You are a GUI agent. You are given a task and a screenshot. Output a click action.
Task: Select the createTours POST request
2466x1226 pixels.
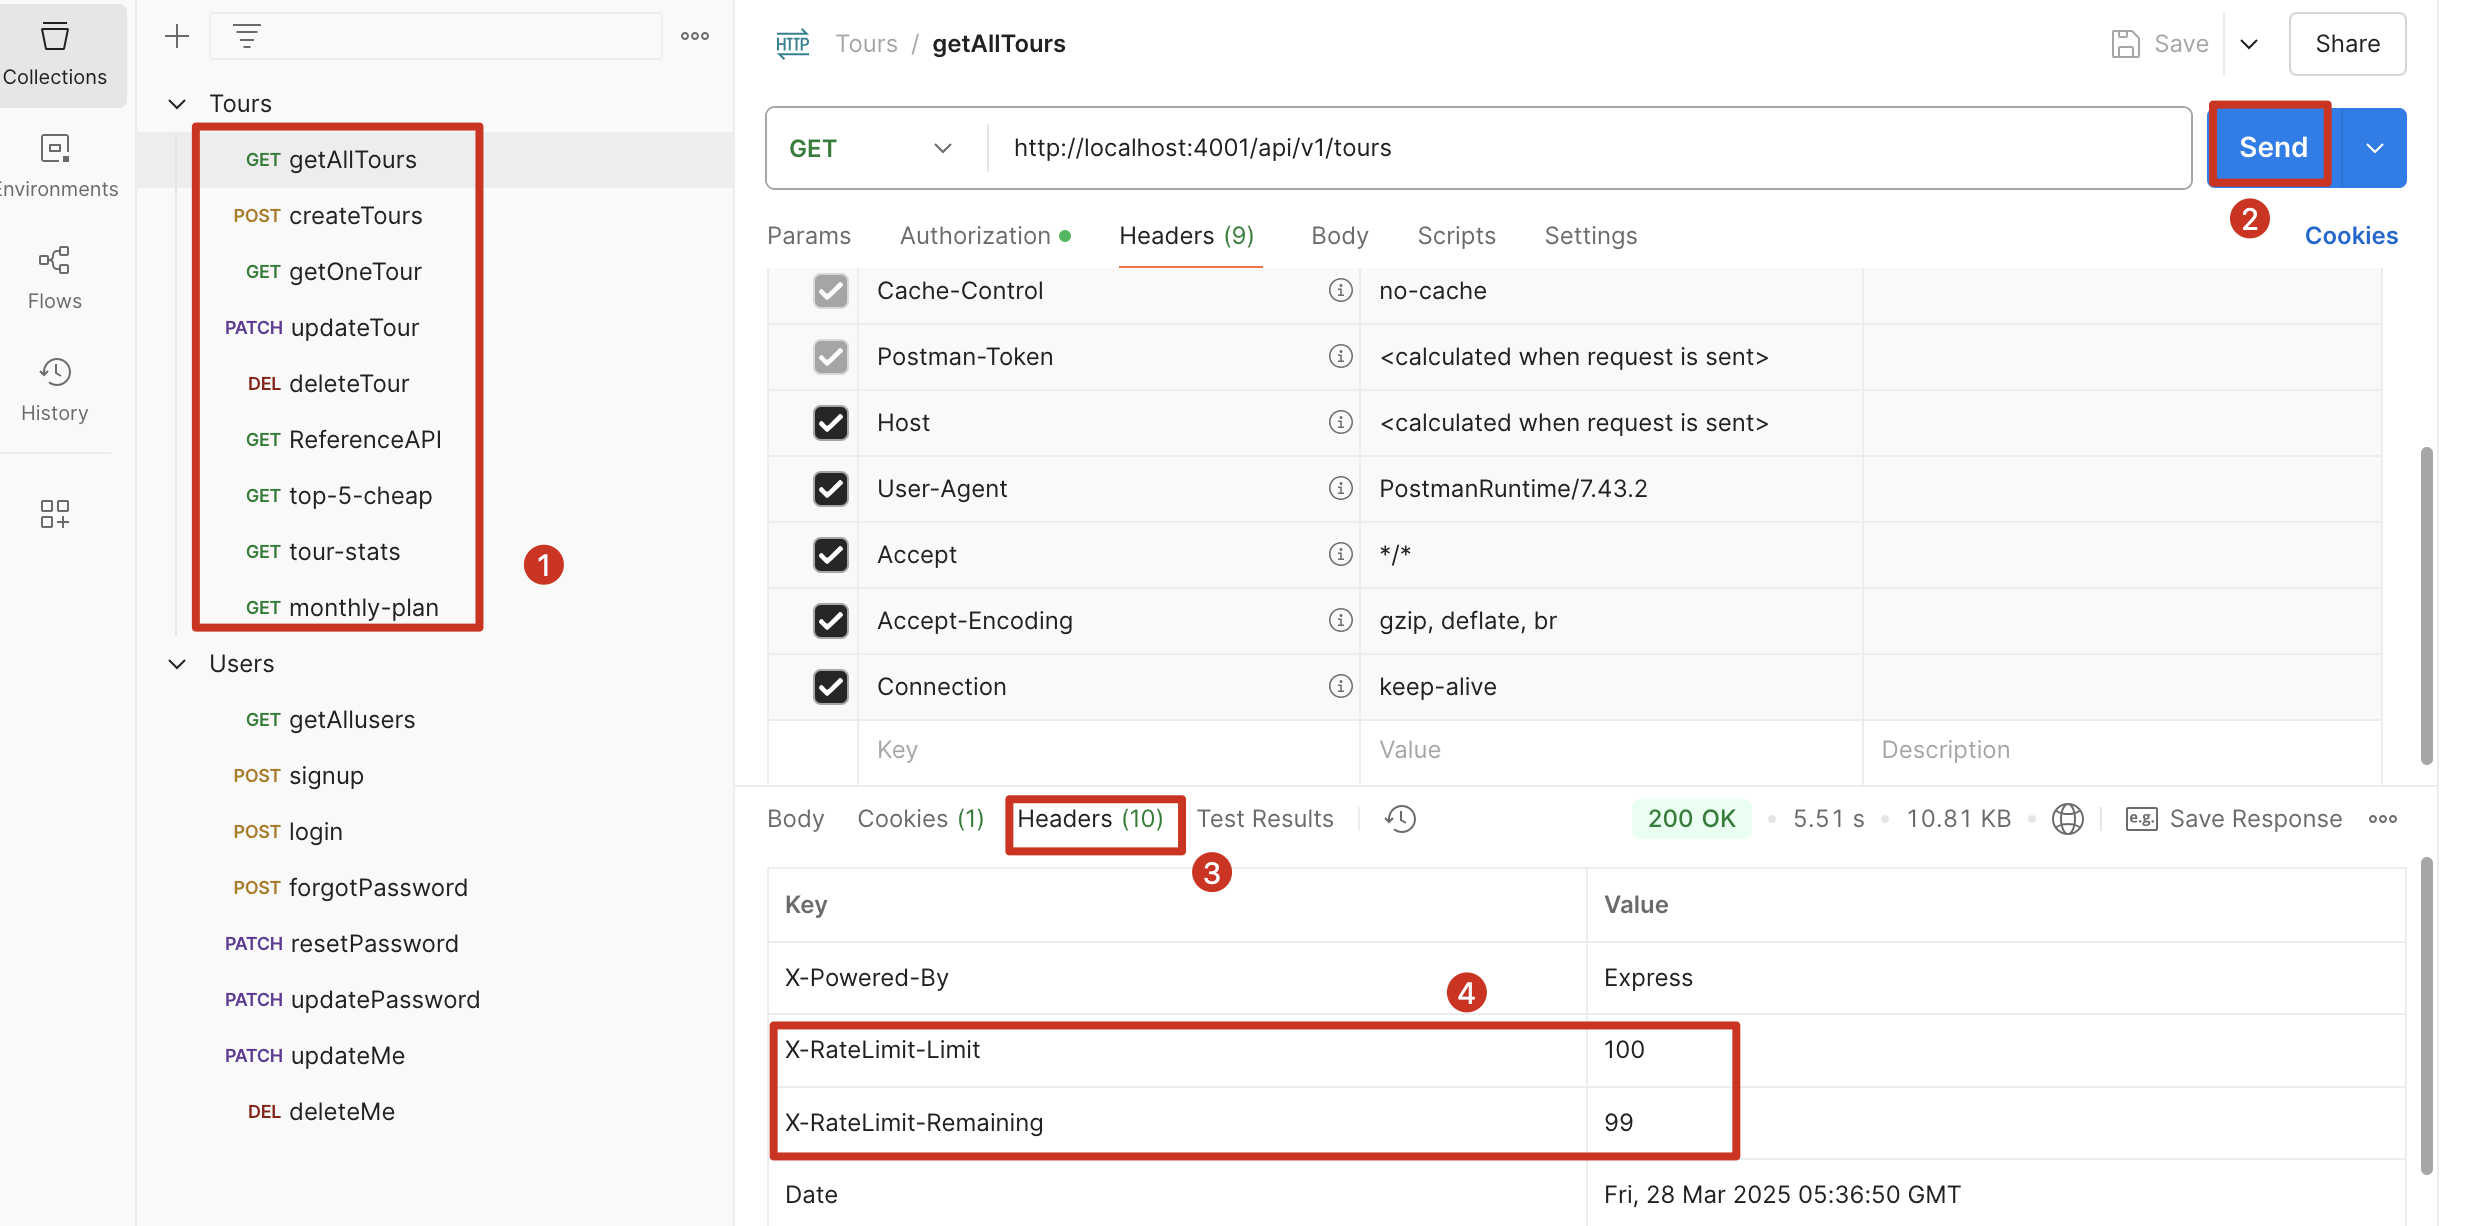click(355, 216)
